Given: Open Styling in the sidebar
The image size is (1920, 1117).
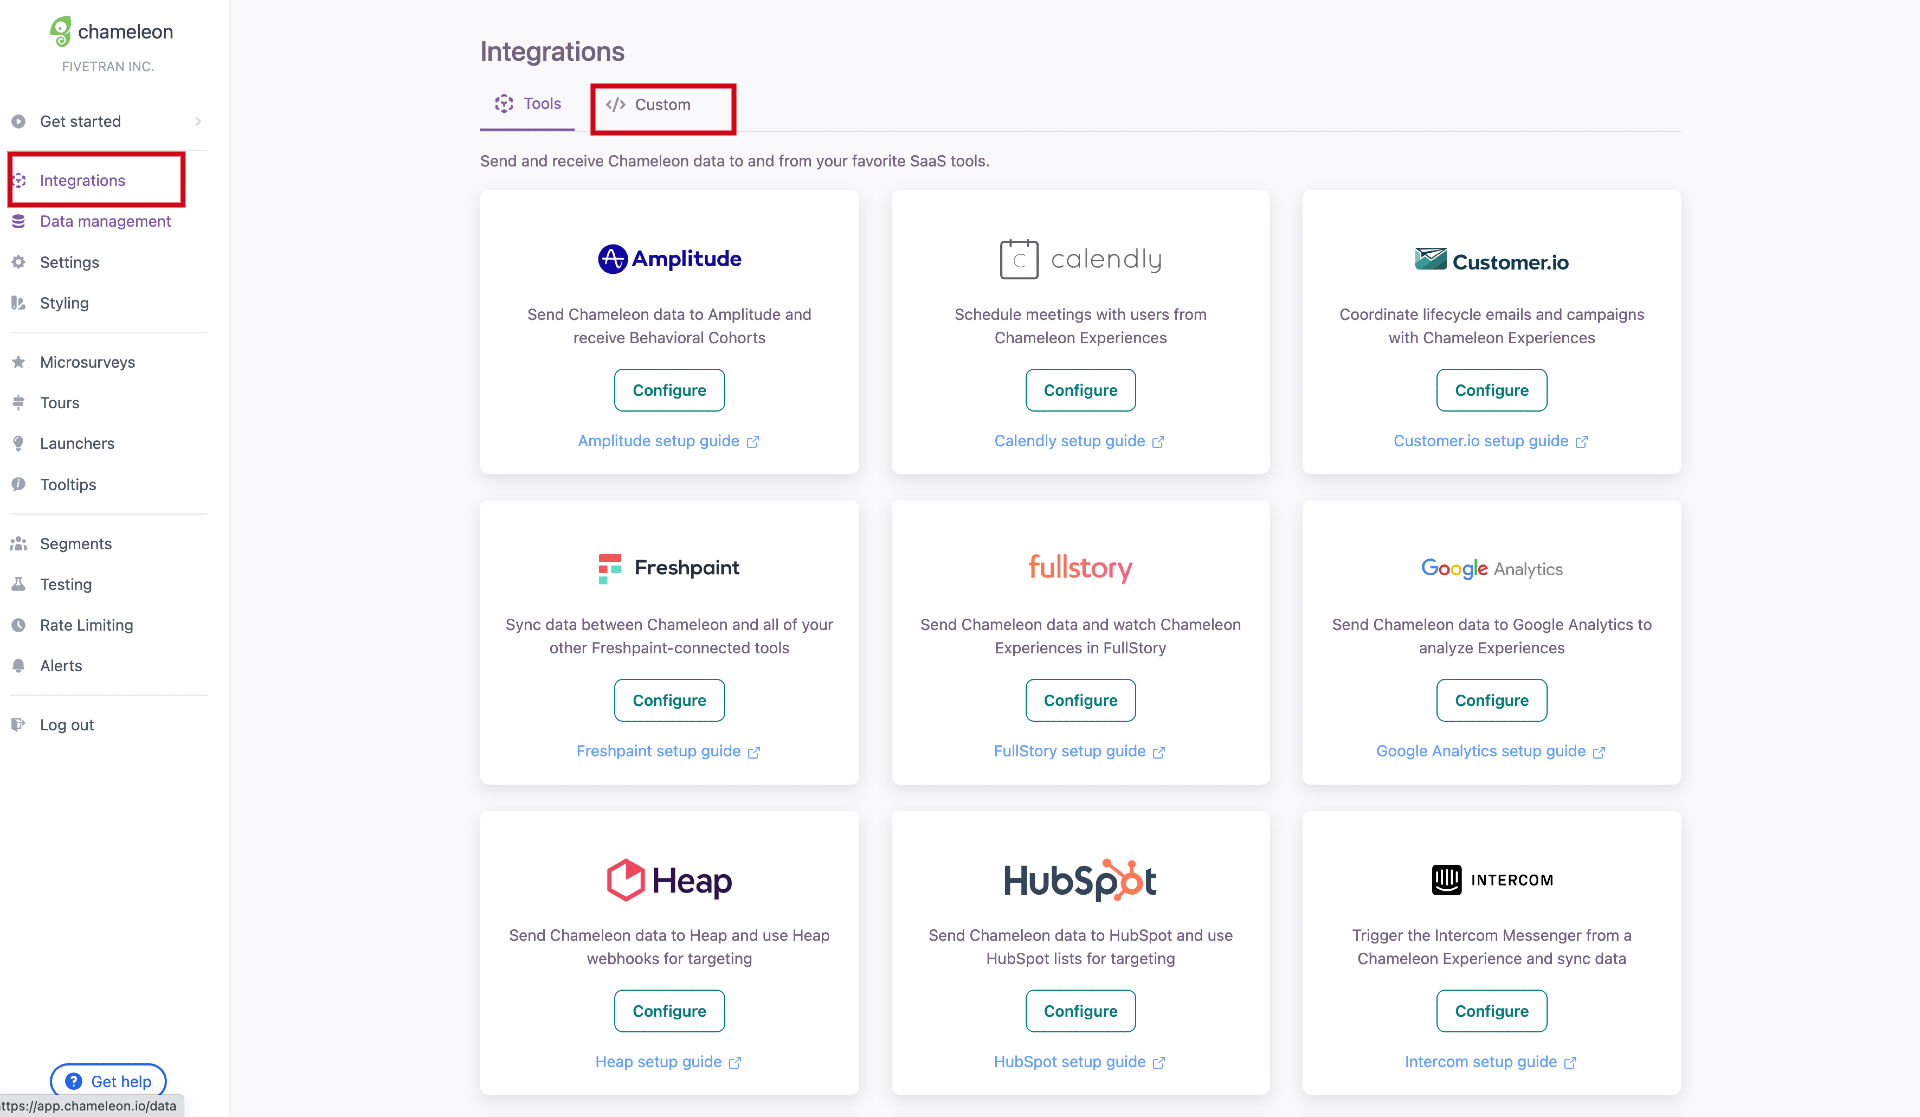Looking at the screenshot, I should pos(64,303).
